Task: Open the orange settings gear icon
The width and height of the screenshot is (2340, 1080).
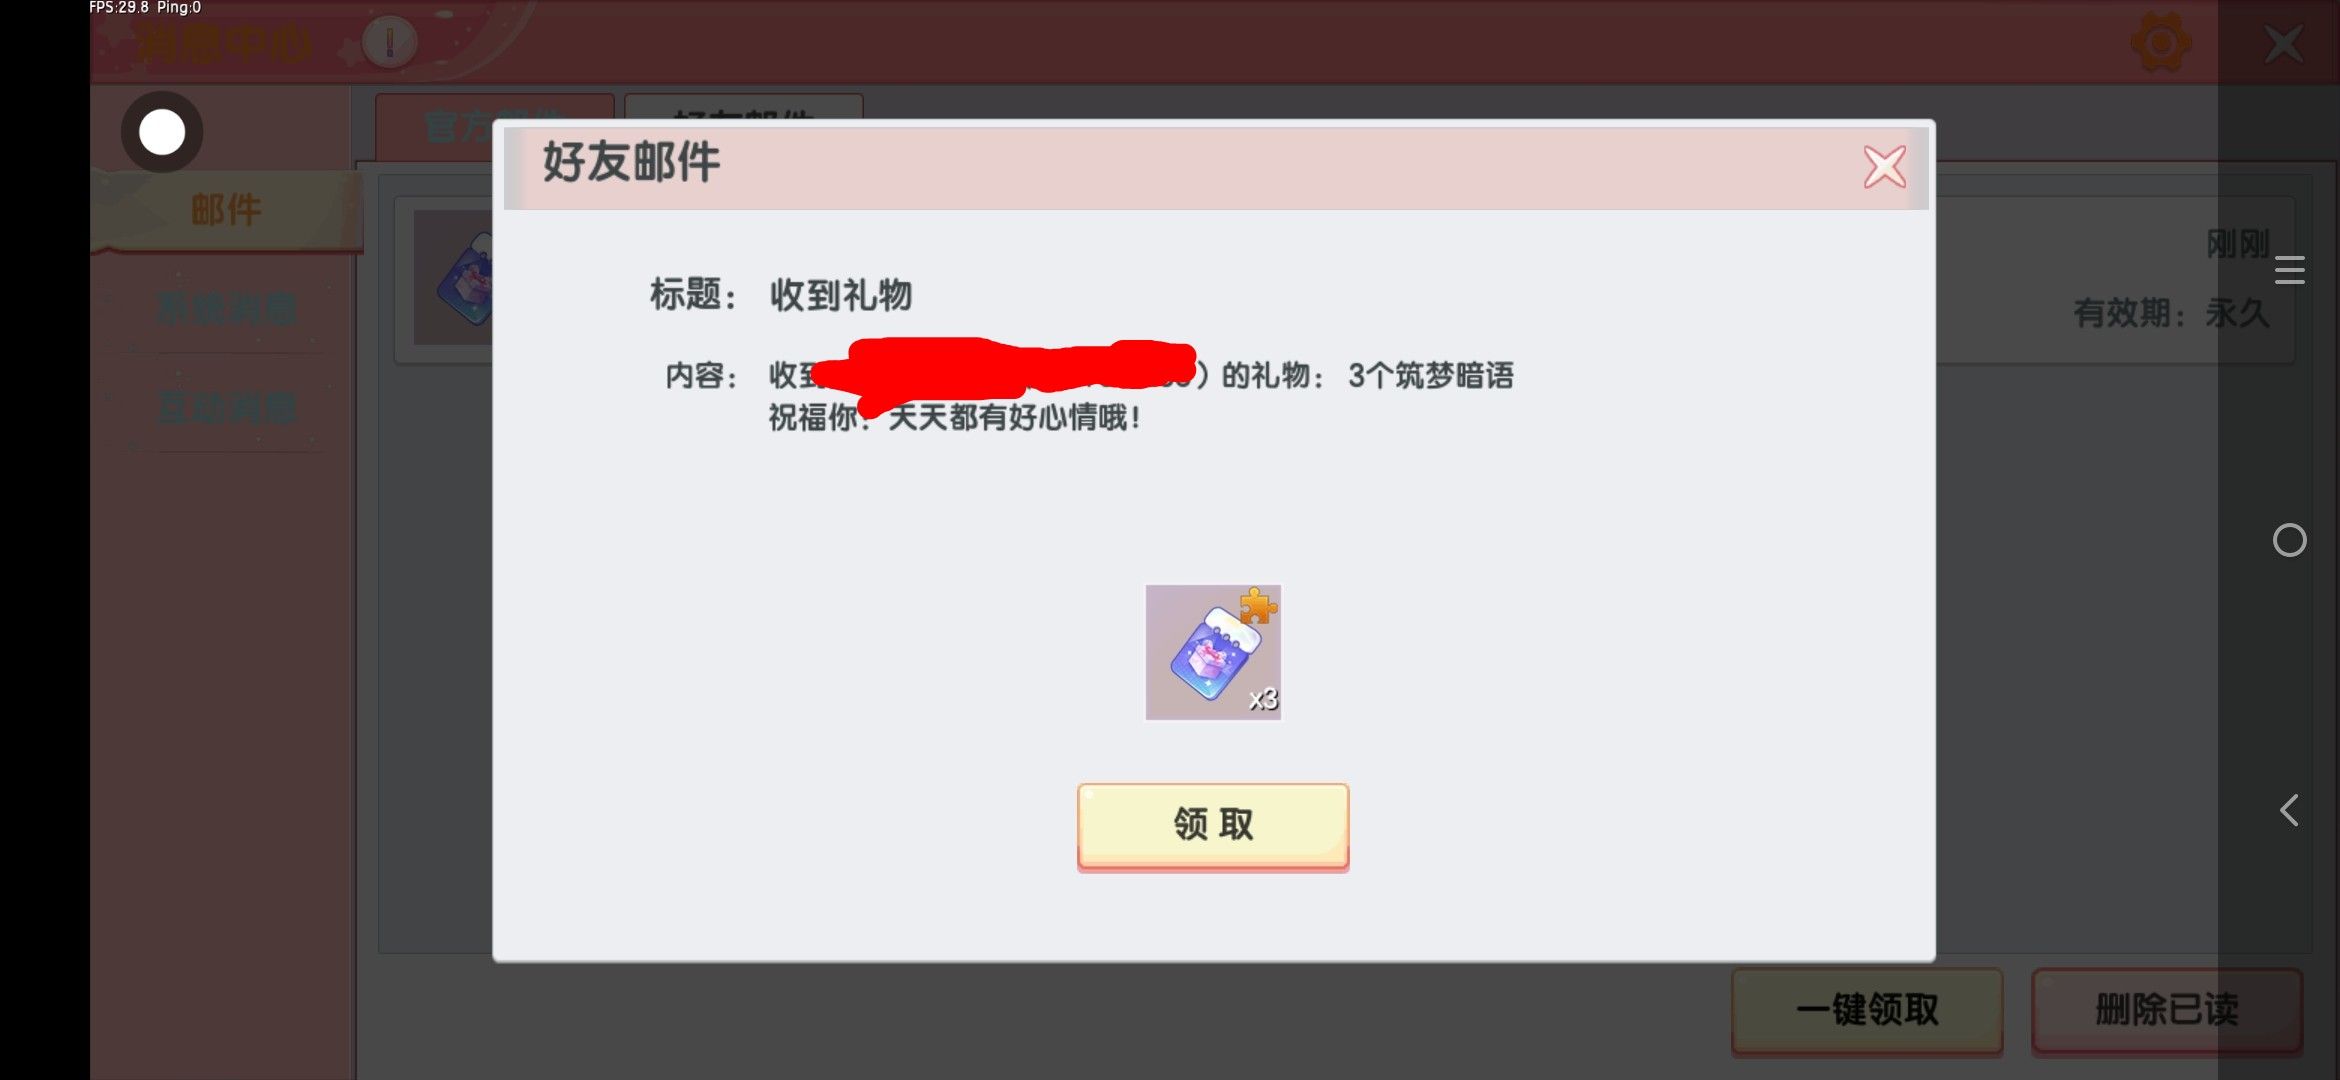Action: click(x=2161, y=42)
